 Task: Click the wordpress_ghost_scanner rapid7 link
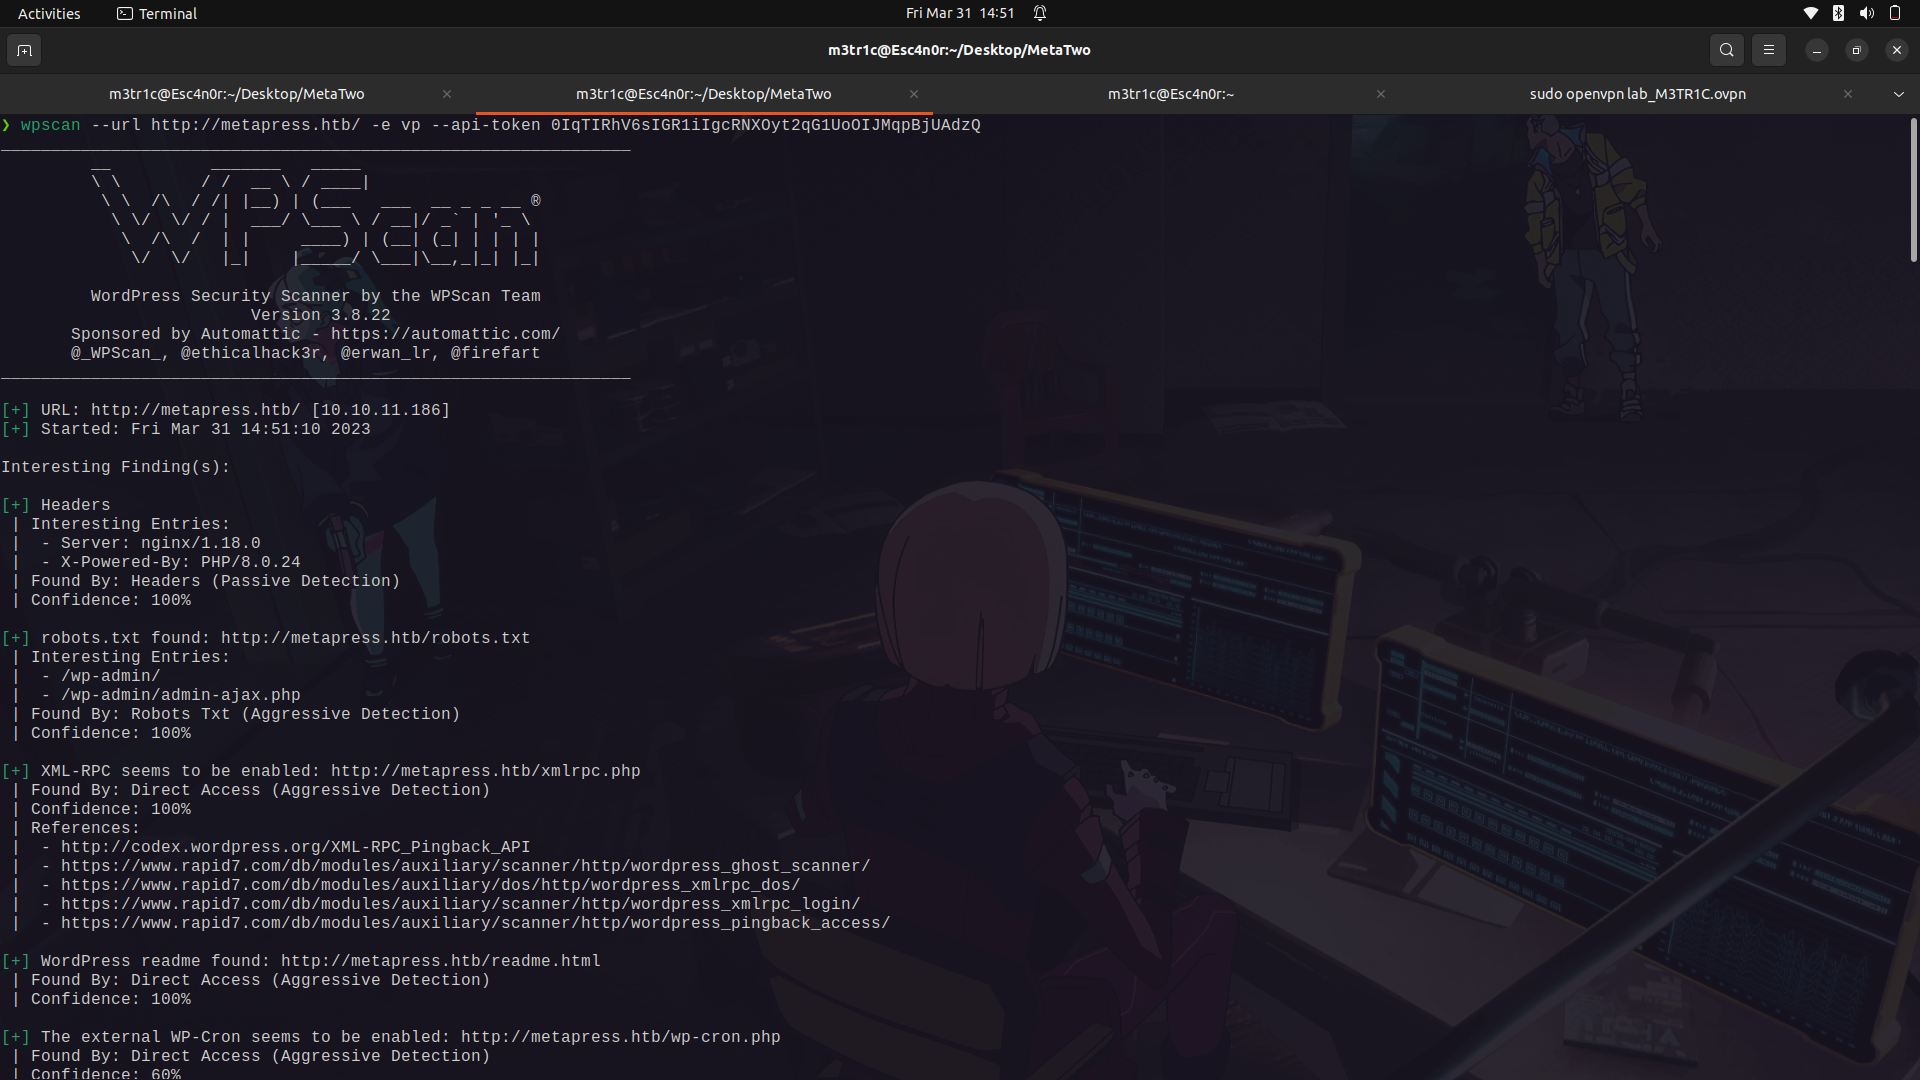pos(466,866)
